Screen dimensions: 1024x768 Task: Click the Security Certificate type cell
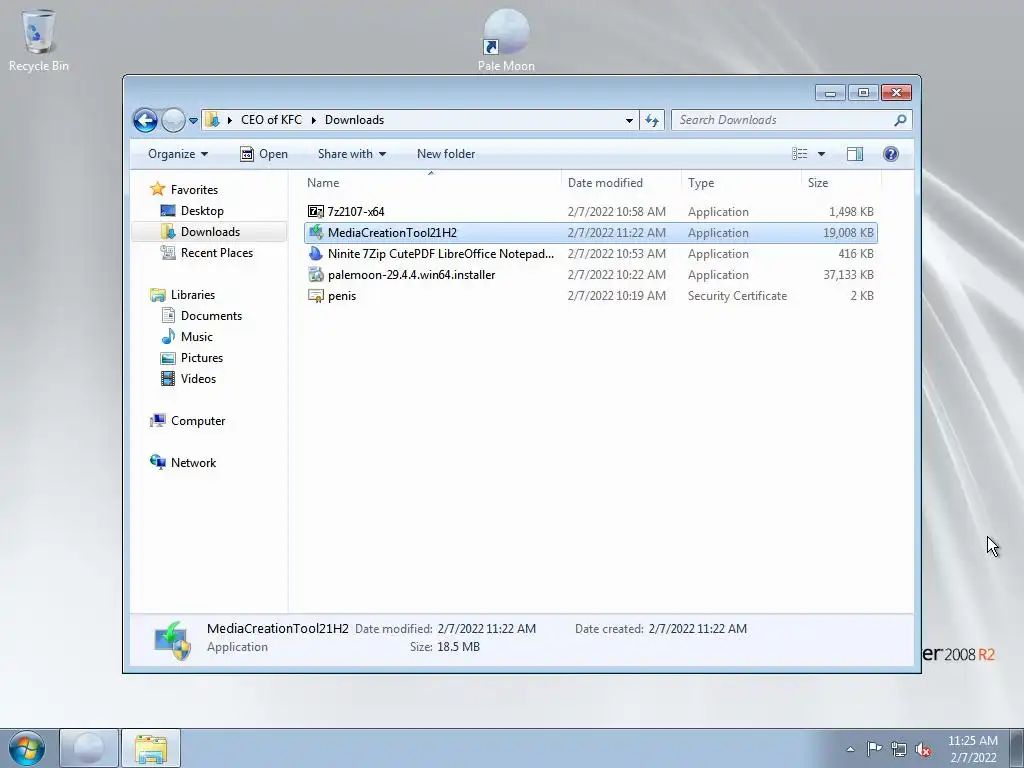[x=737, y=296]
